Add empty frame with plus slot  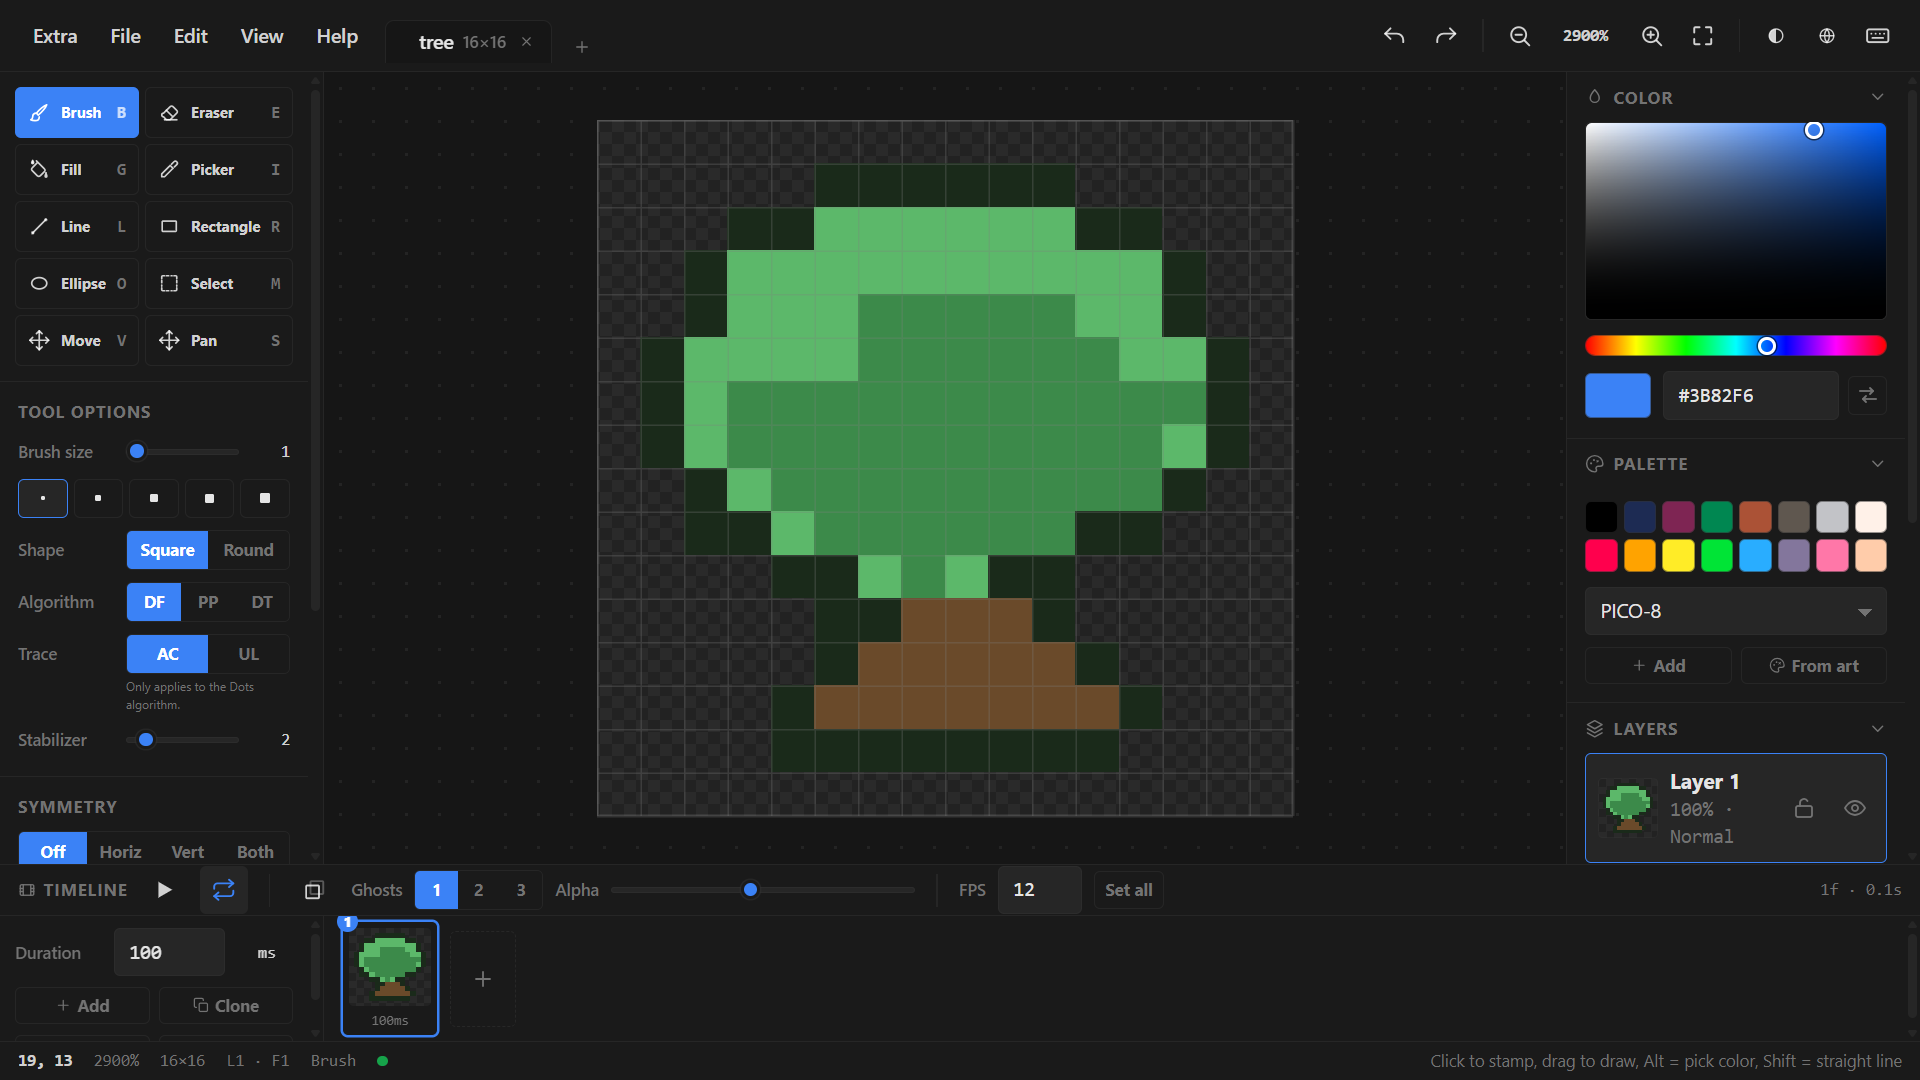click(x=483, y=979)
